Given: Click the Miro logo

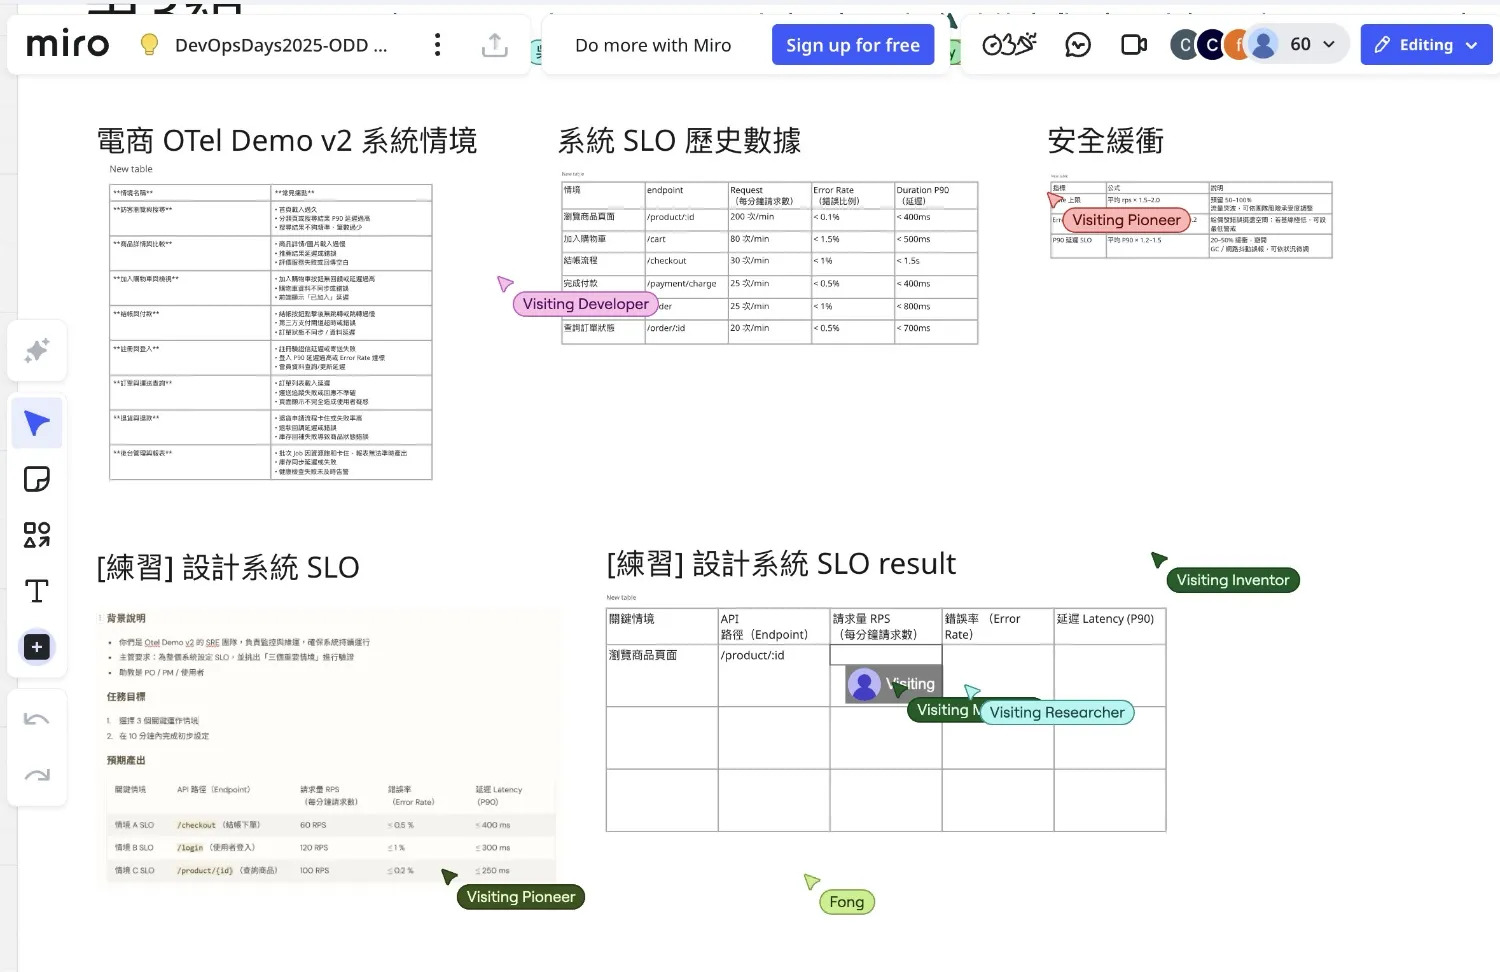Looking at the screenshot, I should 67,45.
